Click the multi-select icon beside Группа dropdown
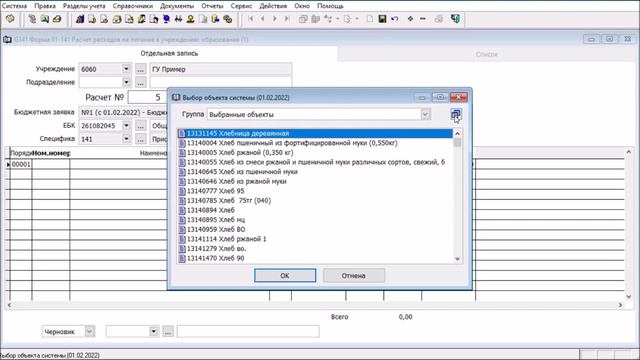Screen dimensions: 640x360 tap(456, 115)
